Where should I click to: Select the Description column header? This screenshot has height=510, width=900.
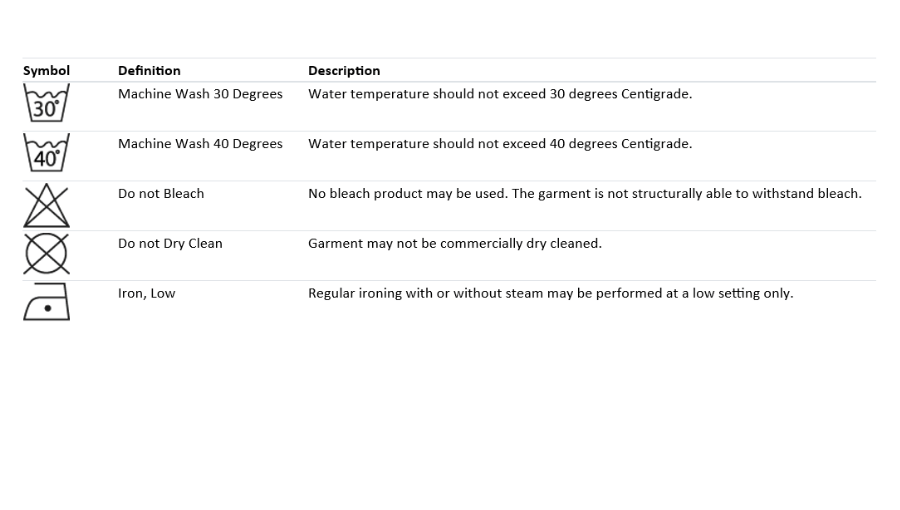pos(344,71)
